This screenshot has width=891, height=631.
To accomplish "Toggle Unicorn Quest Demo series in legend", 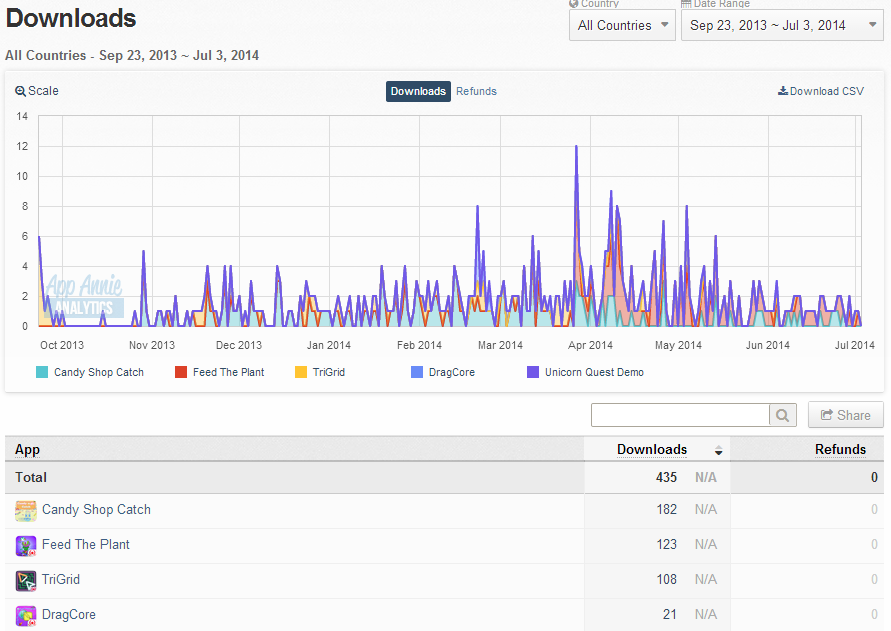I will point(586,372).
